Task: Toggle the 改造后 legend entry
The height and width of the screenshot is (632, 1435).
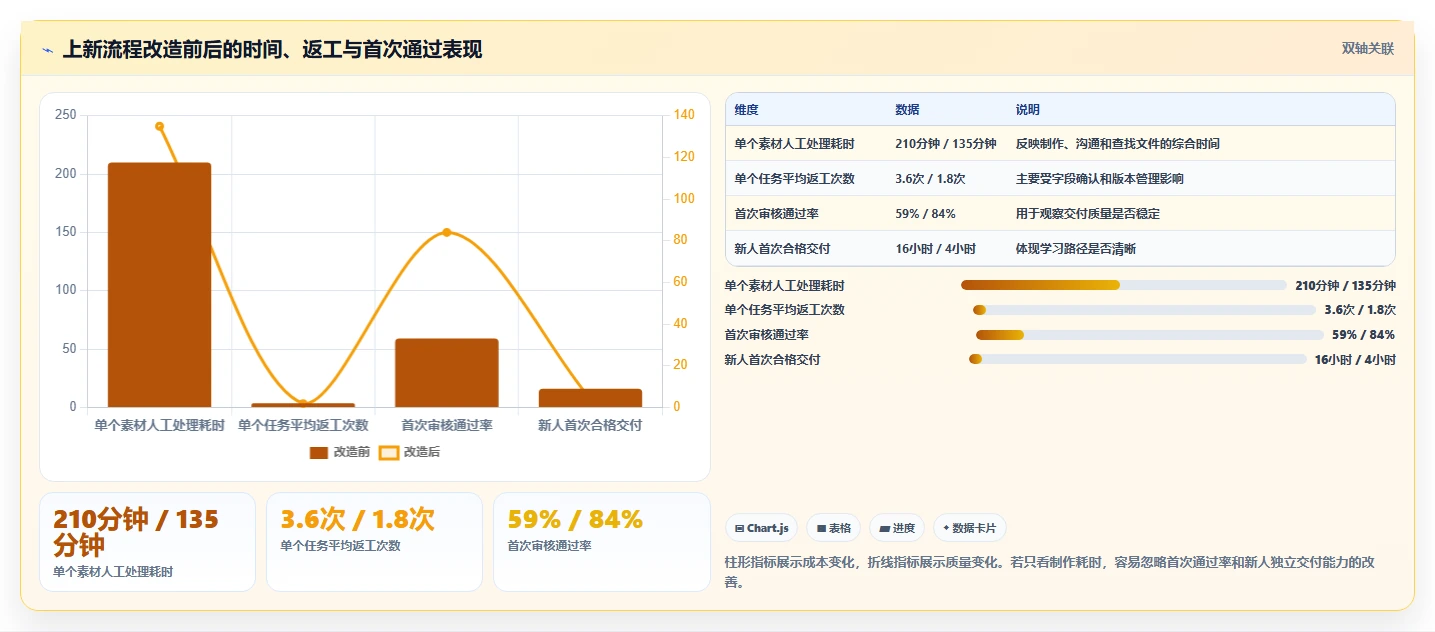Action: (409, 452)
